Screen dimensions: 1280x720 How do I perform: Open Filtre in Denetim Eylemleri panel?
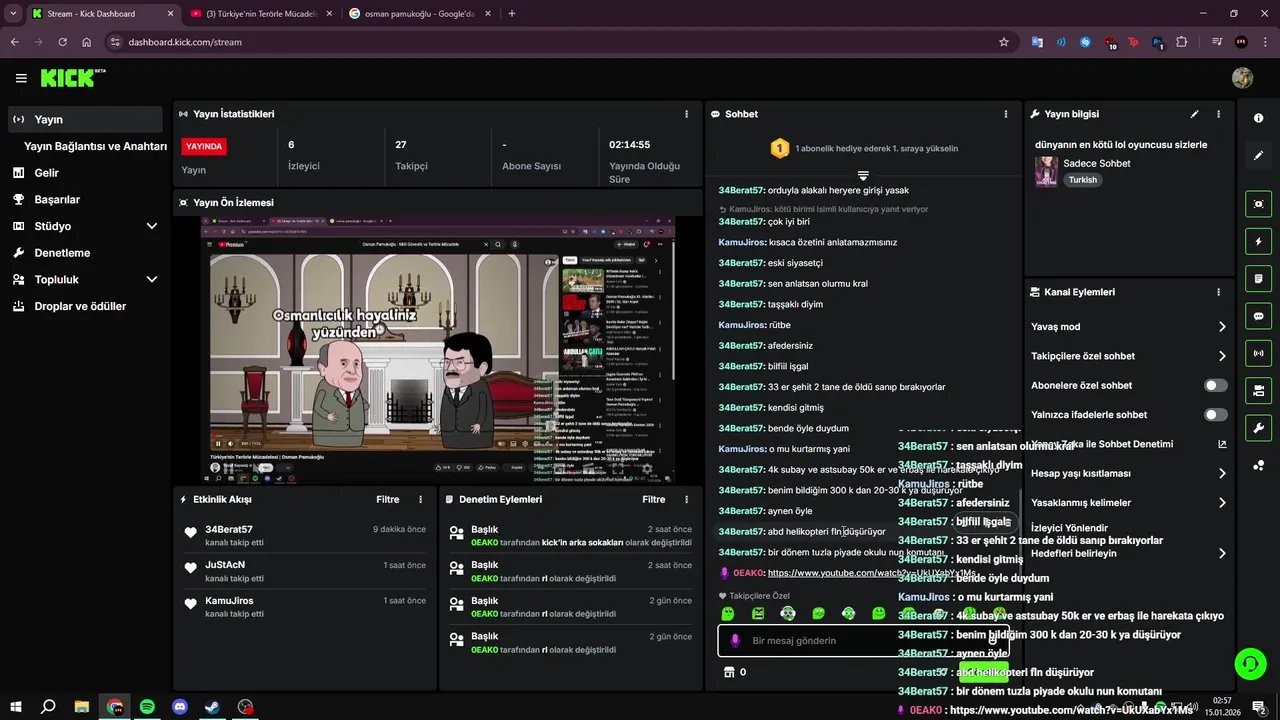click(654, 499)
